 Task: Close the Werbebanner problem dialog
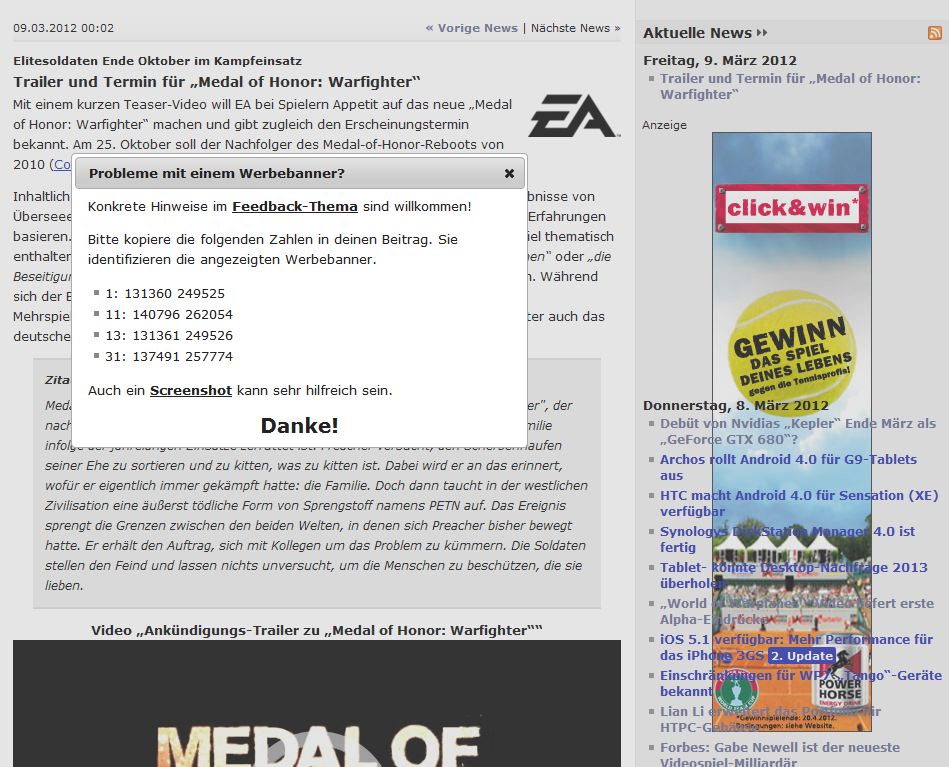pyautogui.click(x=509, y=174)
